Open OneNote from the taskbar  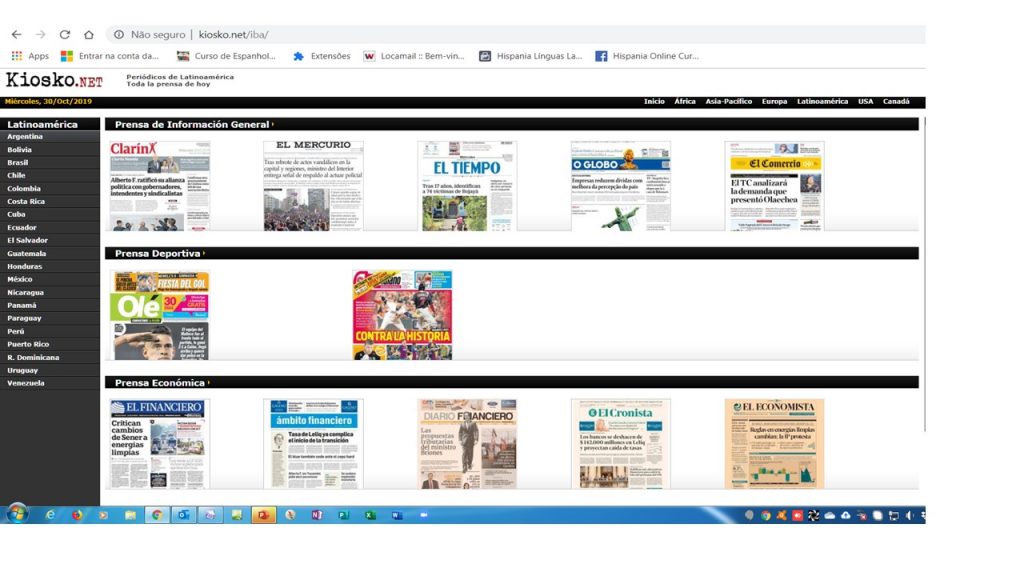pyautogui.click(x=317, y=515)
